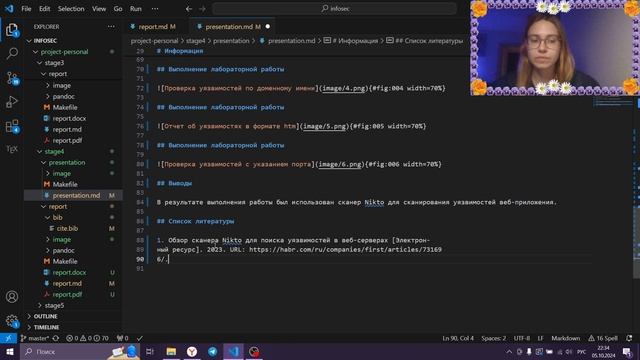Open the taskbar clock and date
The width and height of the screenshot is (640, 360).
pos(603,352)
